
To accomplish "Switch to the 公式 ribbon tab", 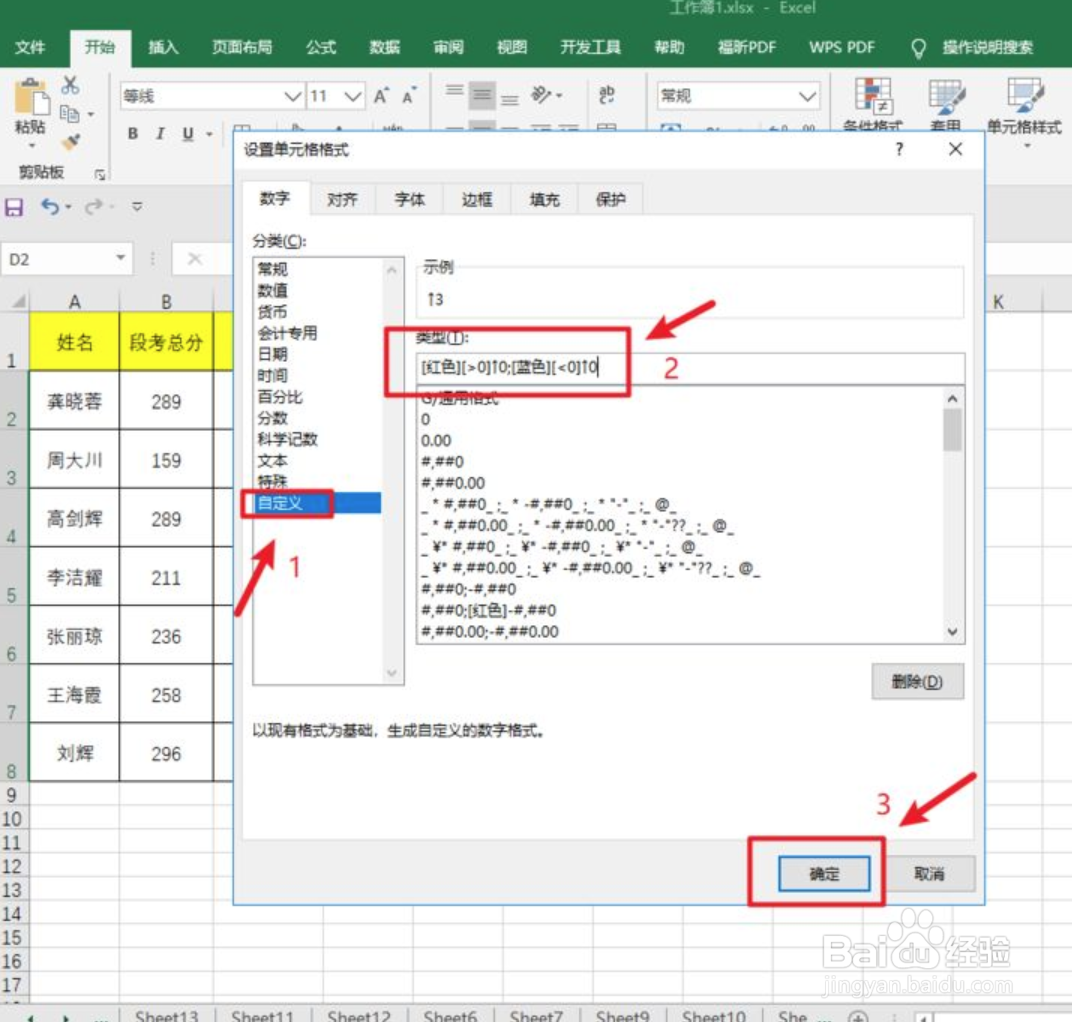I will pos(321,47).
